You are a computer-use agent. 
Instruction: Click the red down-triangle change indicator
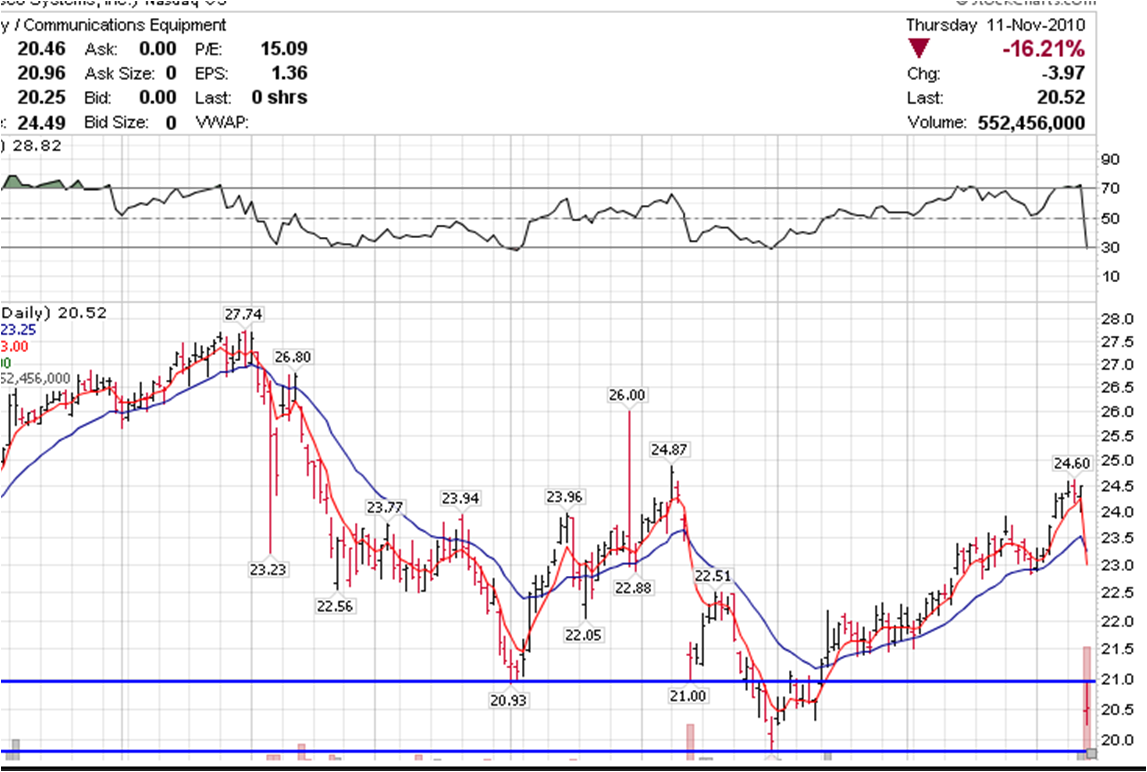click(918, 49)
